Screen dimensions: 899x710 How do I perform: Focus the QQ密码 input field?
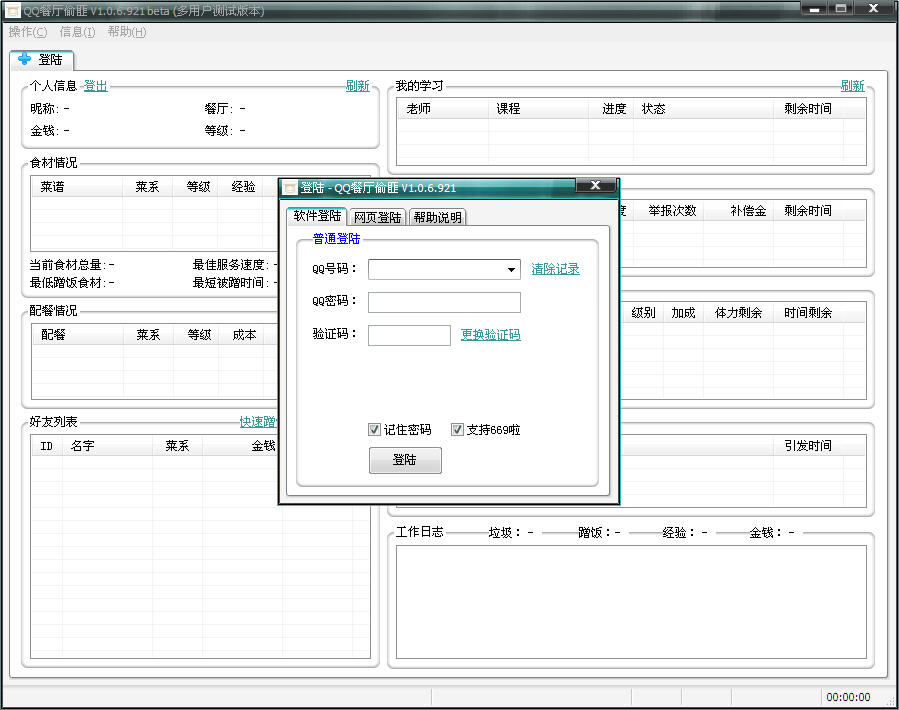[x=444, y=303]
